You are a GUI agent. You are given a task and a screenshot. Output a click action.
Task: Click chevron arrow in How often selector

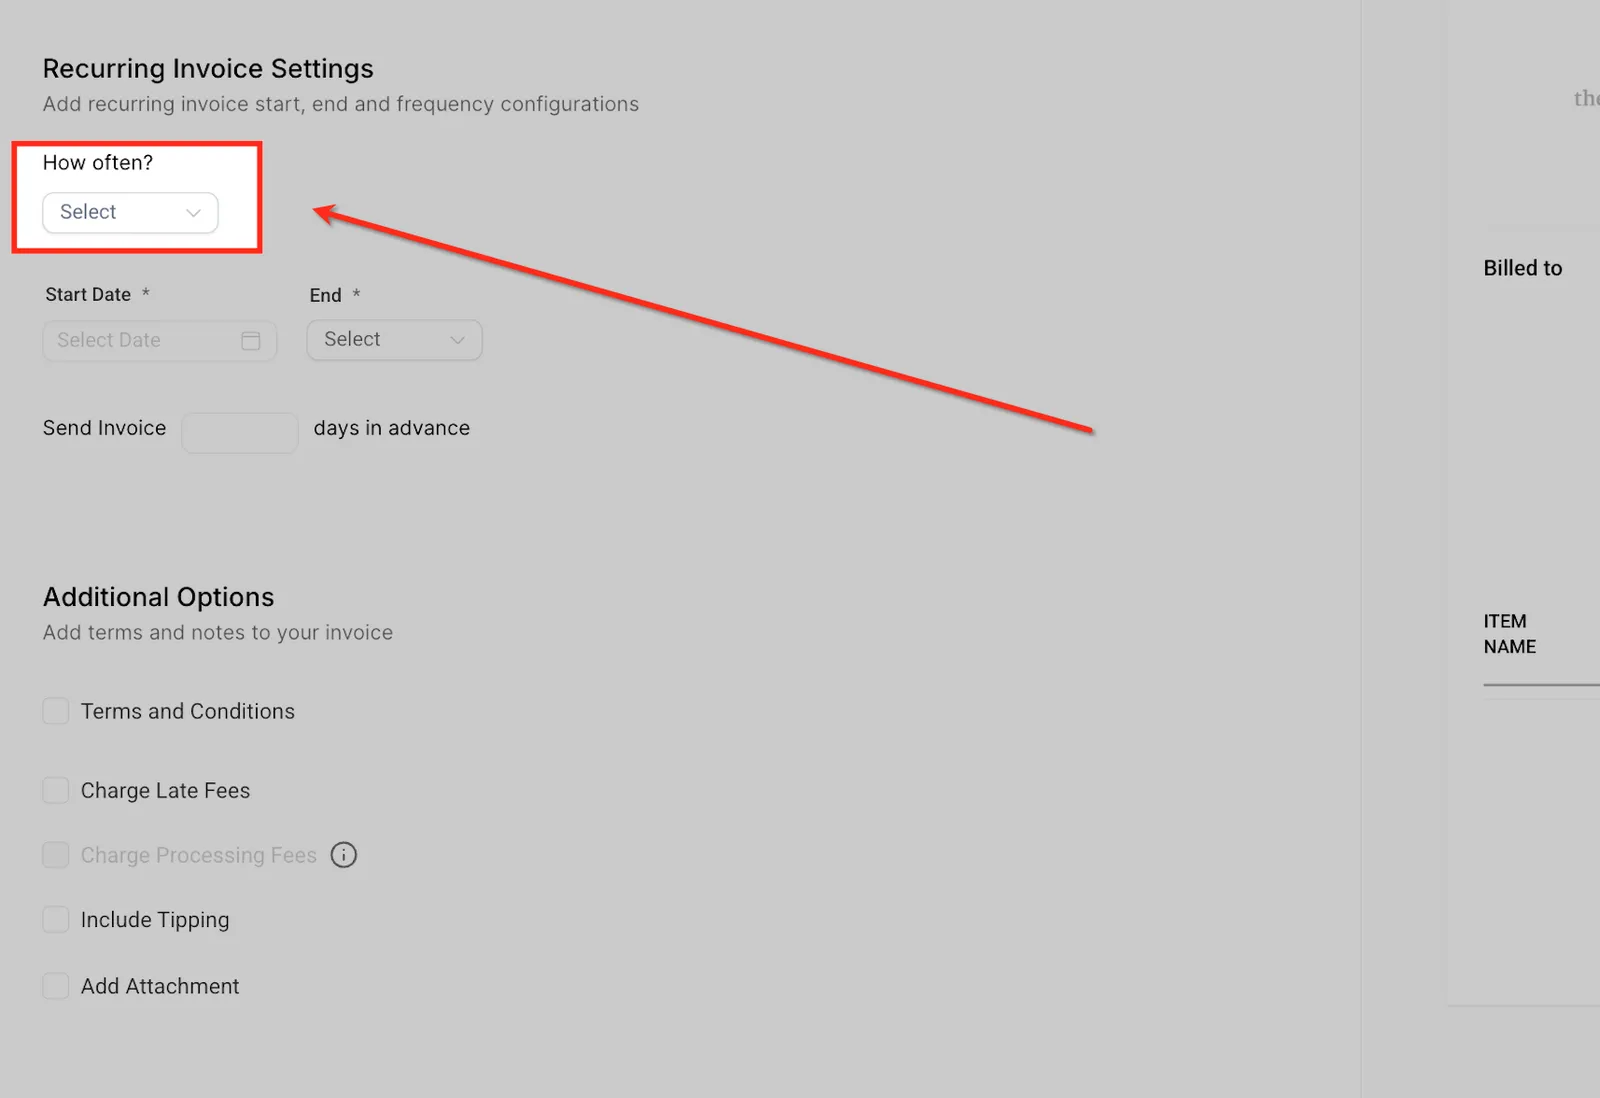click(x=194, y=213)
